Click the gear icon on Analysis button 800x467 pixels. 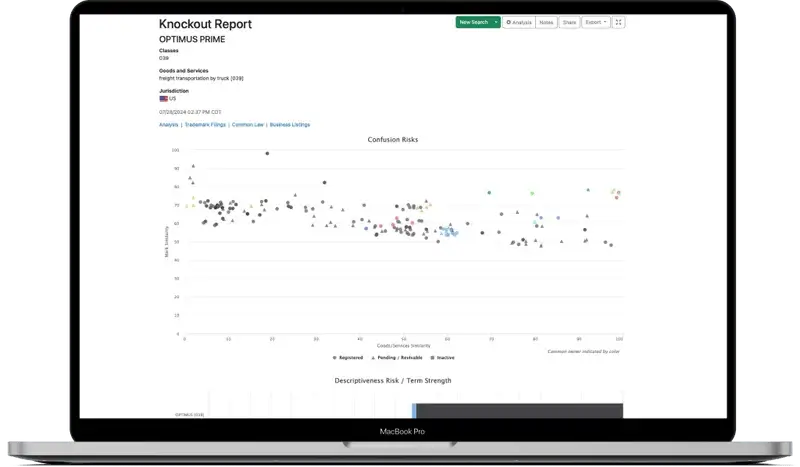click(508, 22)
